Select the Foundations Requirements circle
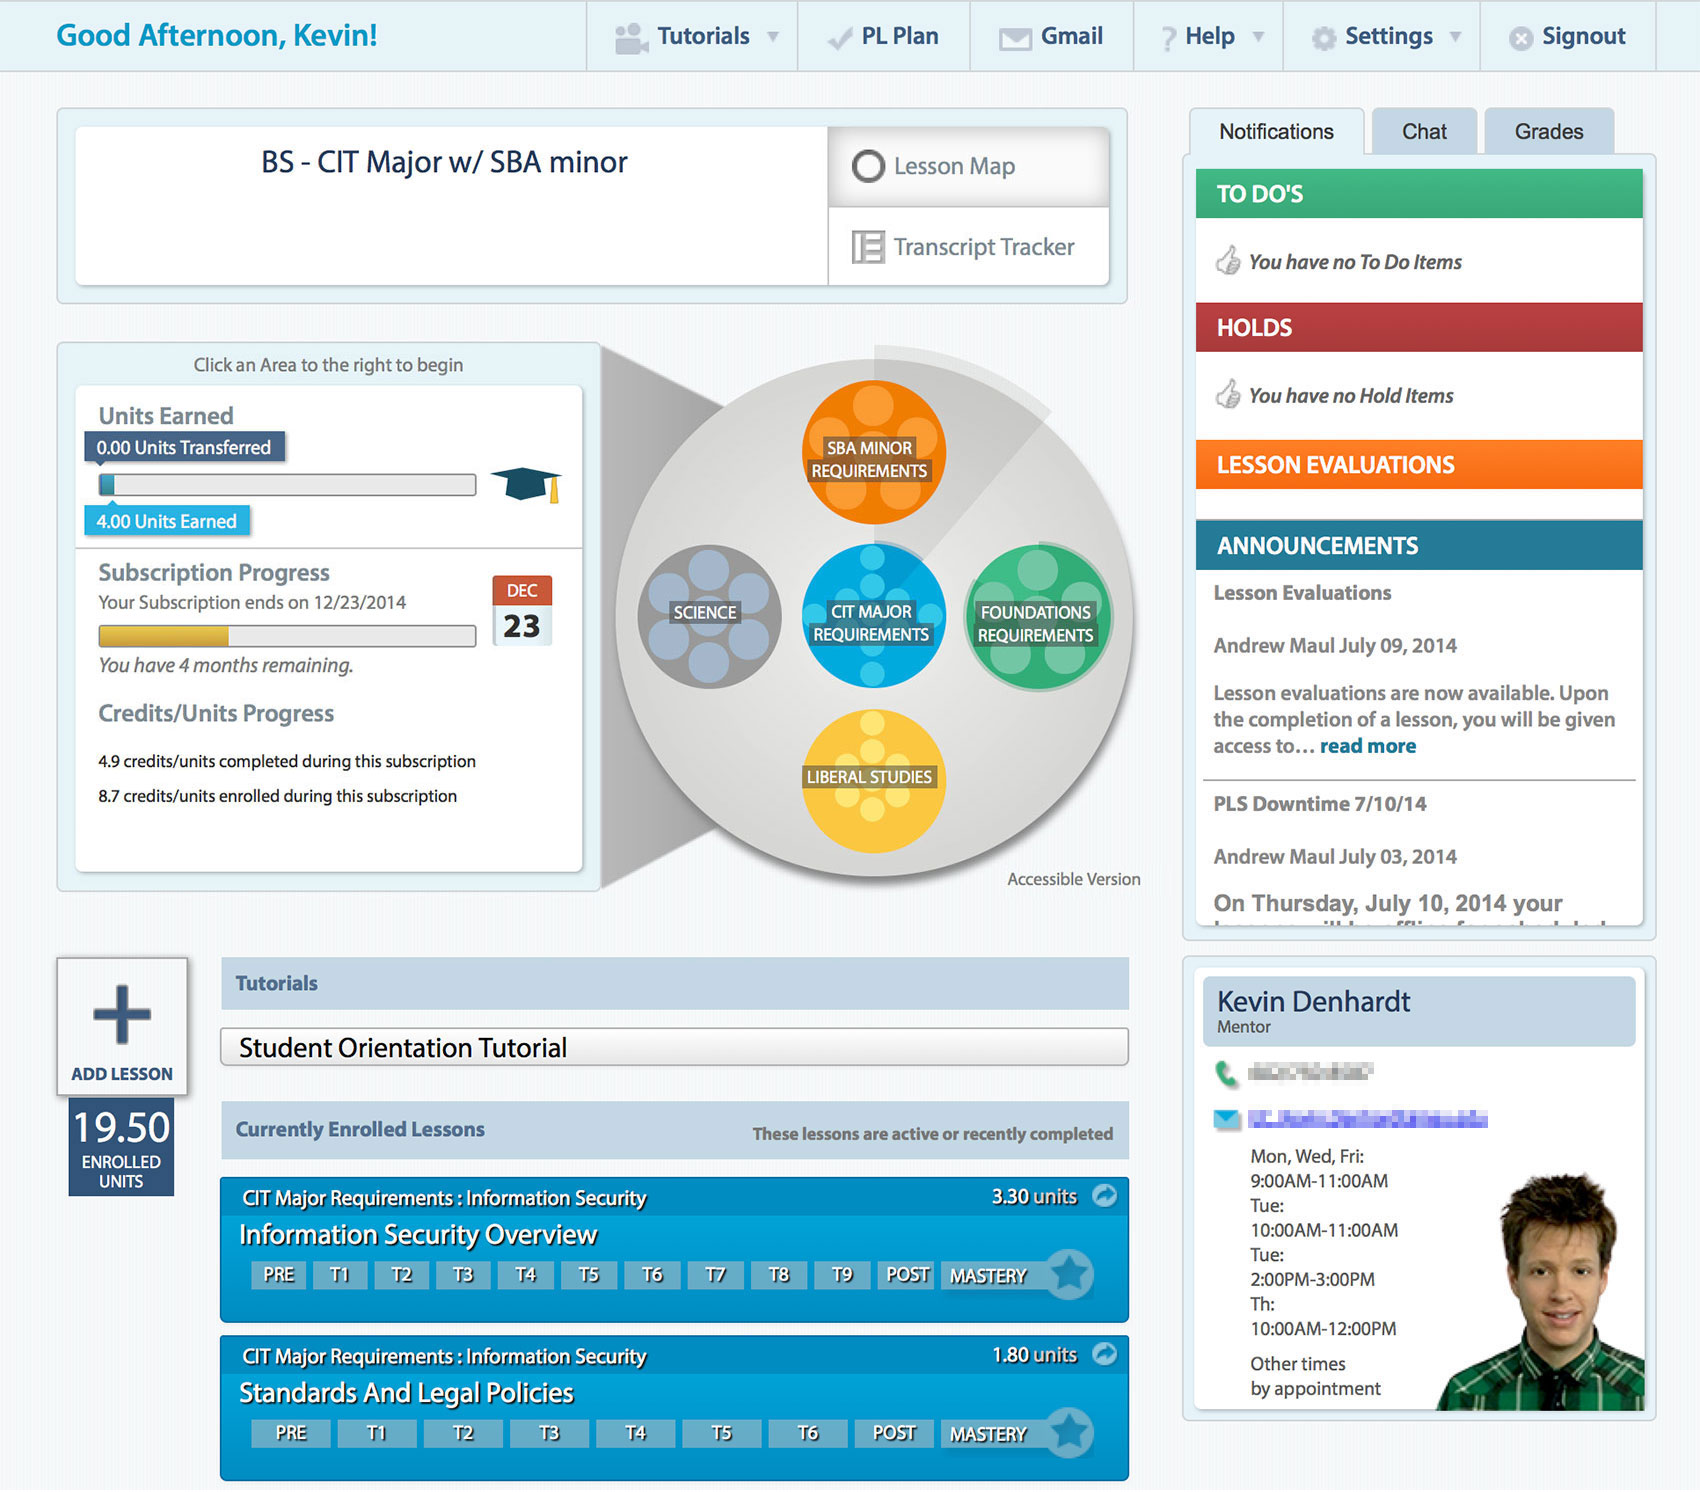 [1038, 616]
